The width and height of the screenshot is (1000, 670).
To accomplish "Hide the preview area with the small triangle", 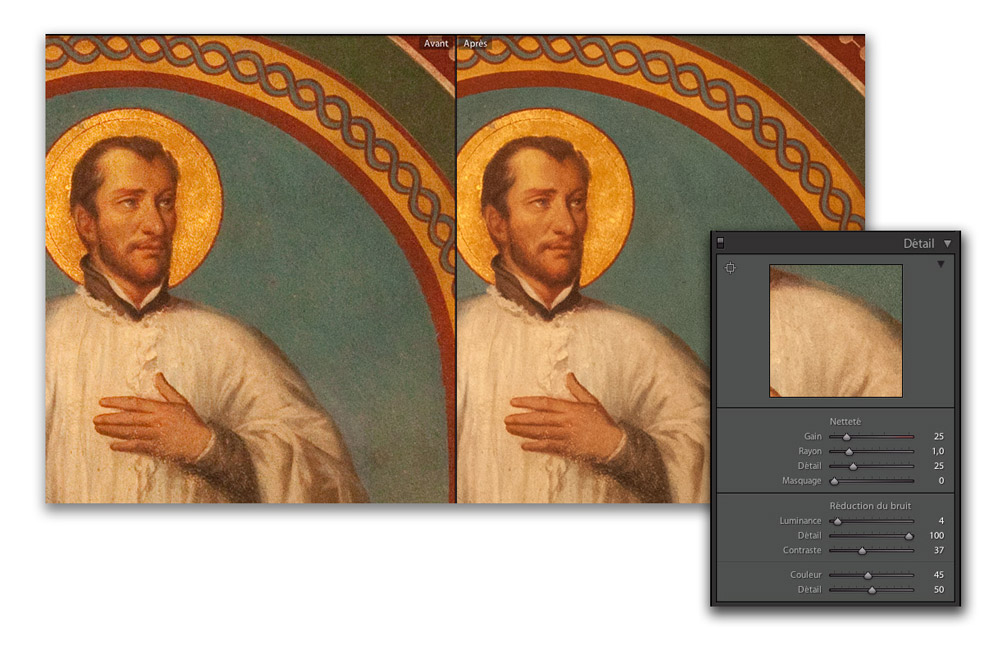I will tap(941, 264).
